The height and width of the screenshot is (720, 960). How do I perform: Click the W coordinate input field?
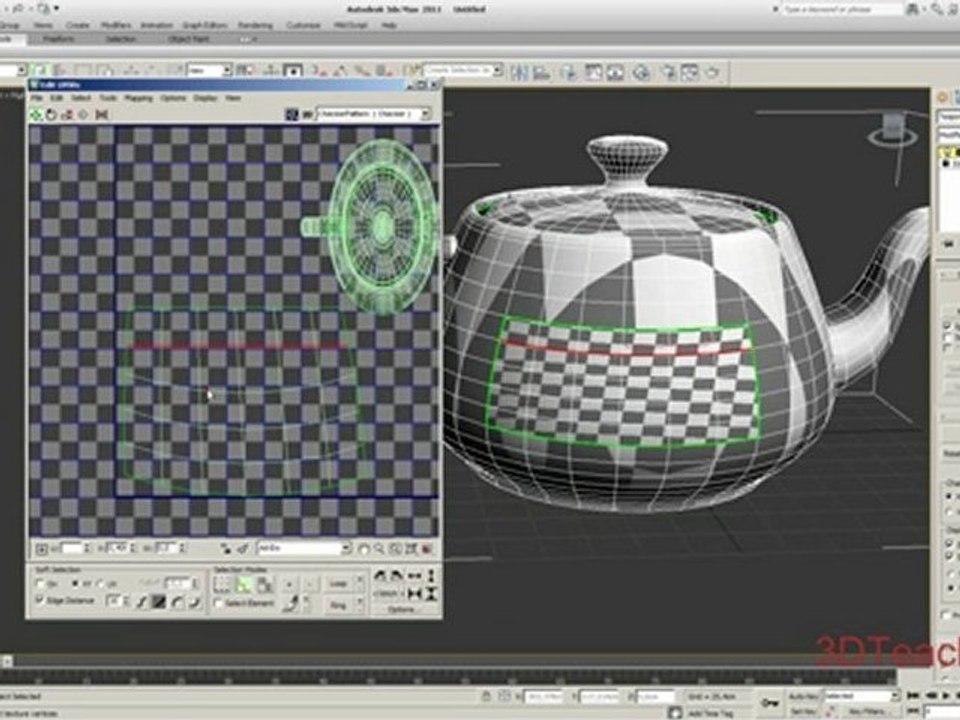tap(167, 548)
